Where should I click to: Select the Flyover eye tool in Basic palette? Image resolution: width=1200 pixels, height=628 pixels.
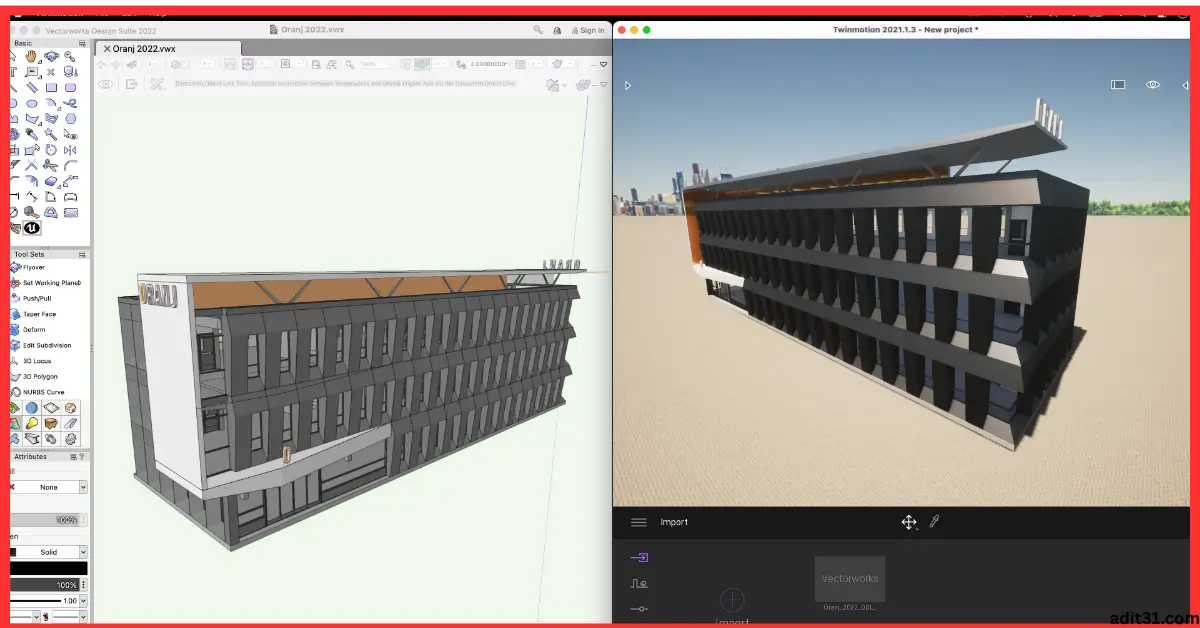coord(51,56)
